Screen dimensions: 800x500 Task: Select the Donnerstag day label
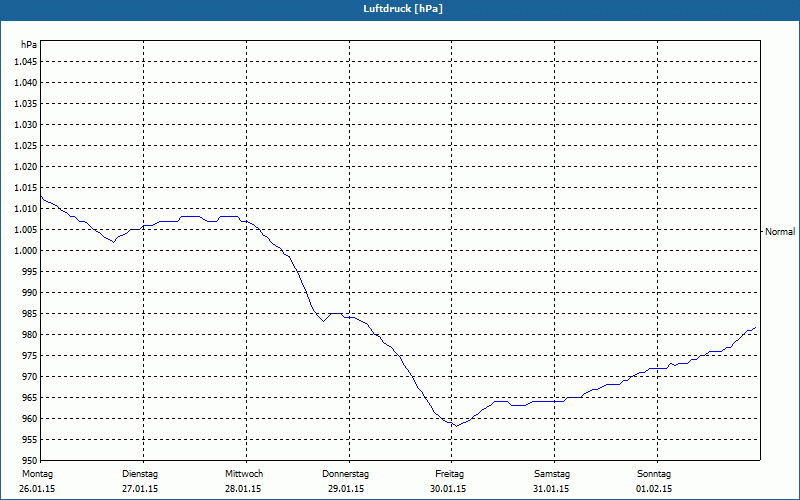tap(345, 474)
